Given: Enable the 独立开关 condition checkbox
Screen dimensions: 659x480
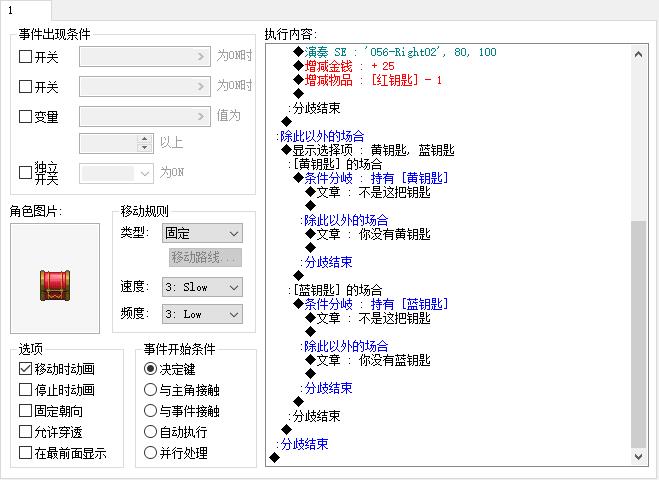Looking at the screenshot, I should (x=25, y=172).
